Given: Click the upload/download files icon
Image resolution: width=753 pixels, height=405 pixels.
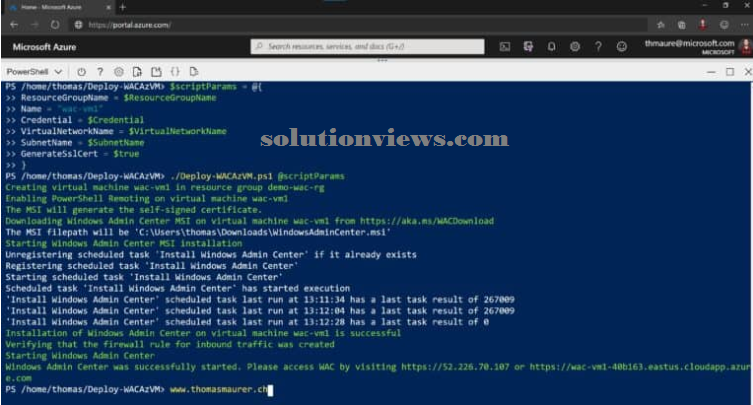Looking at the screenshot, I should click(x=137, y=72).
